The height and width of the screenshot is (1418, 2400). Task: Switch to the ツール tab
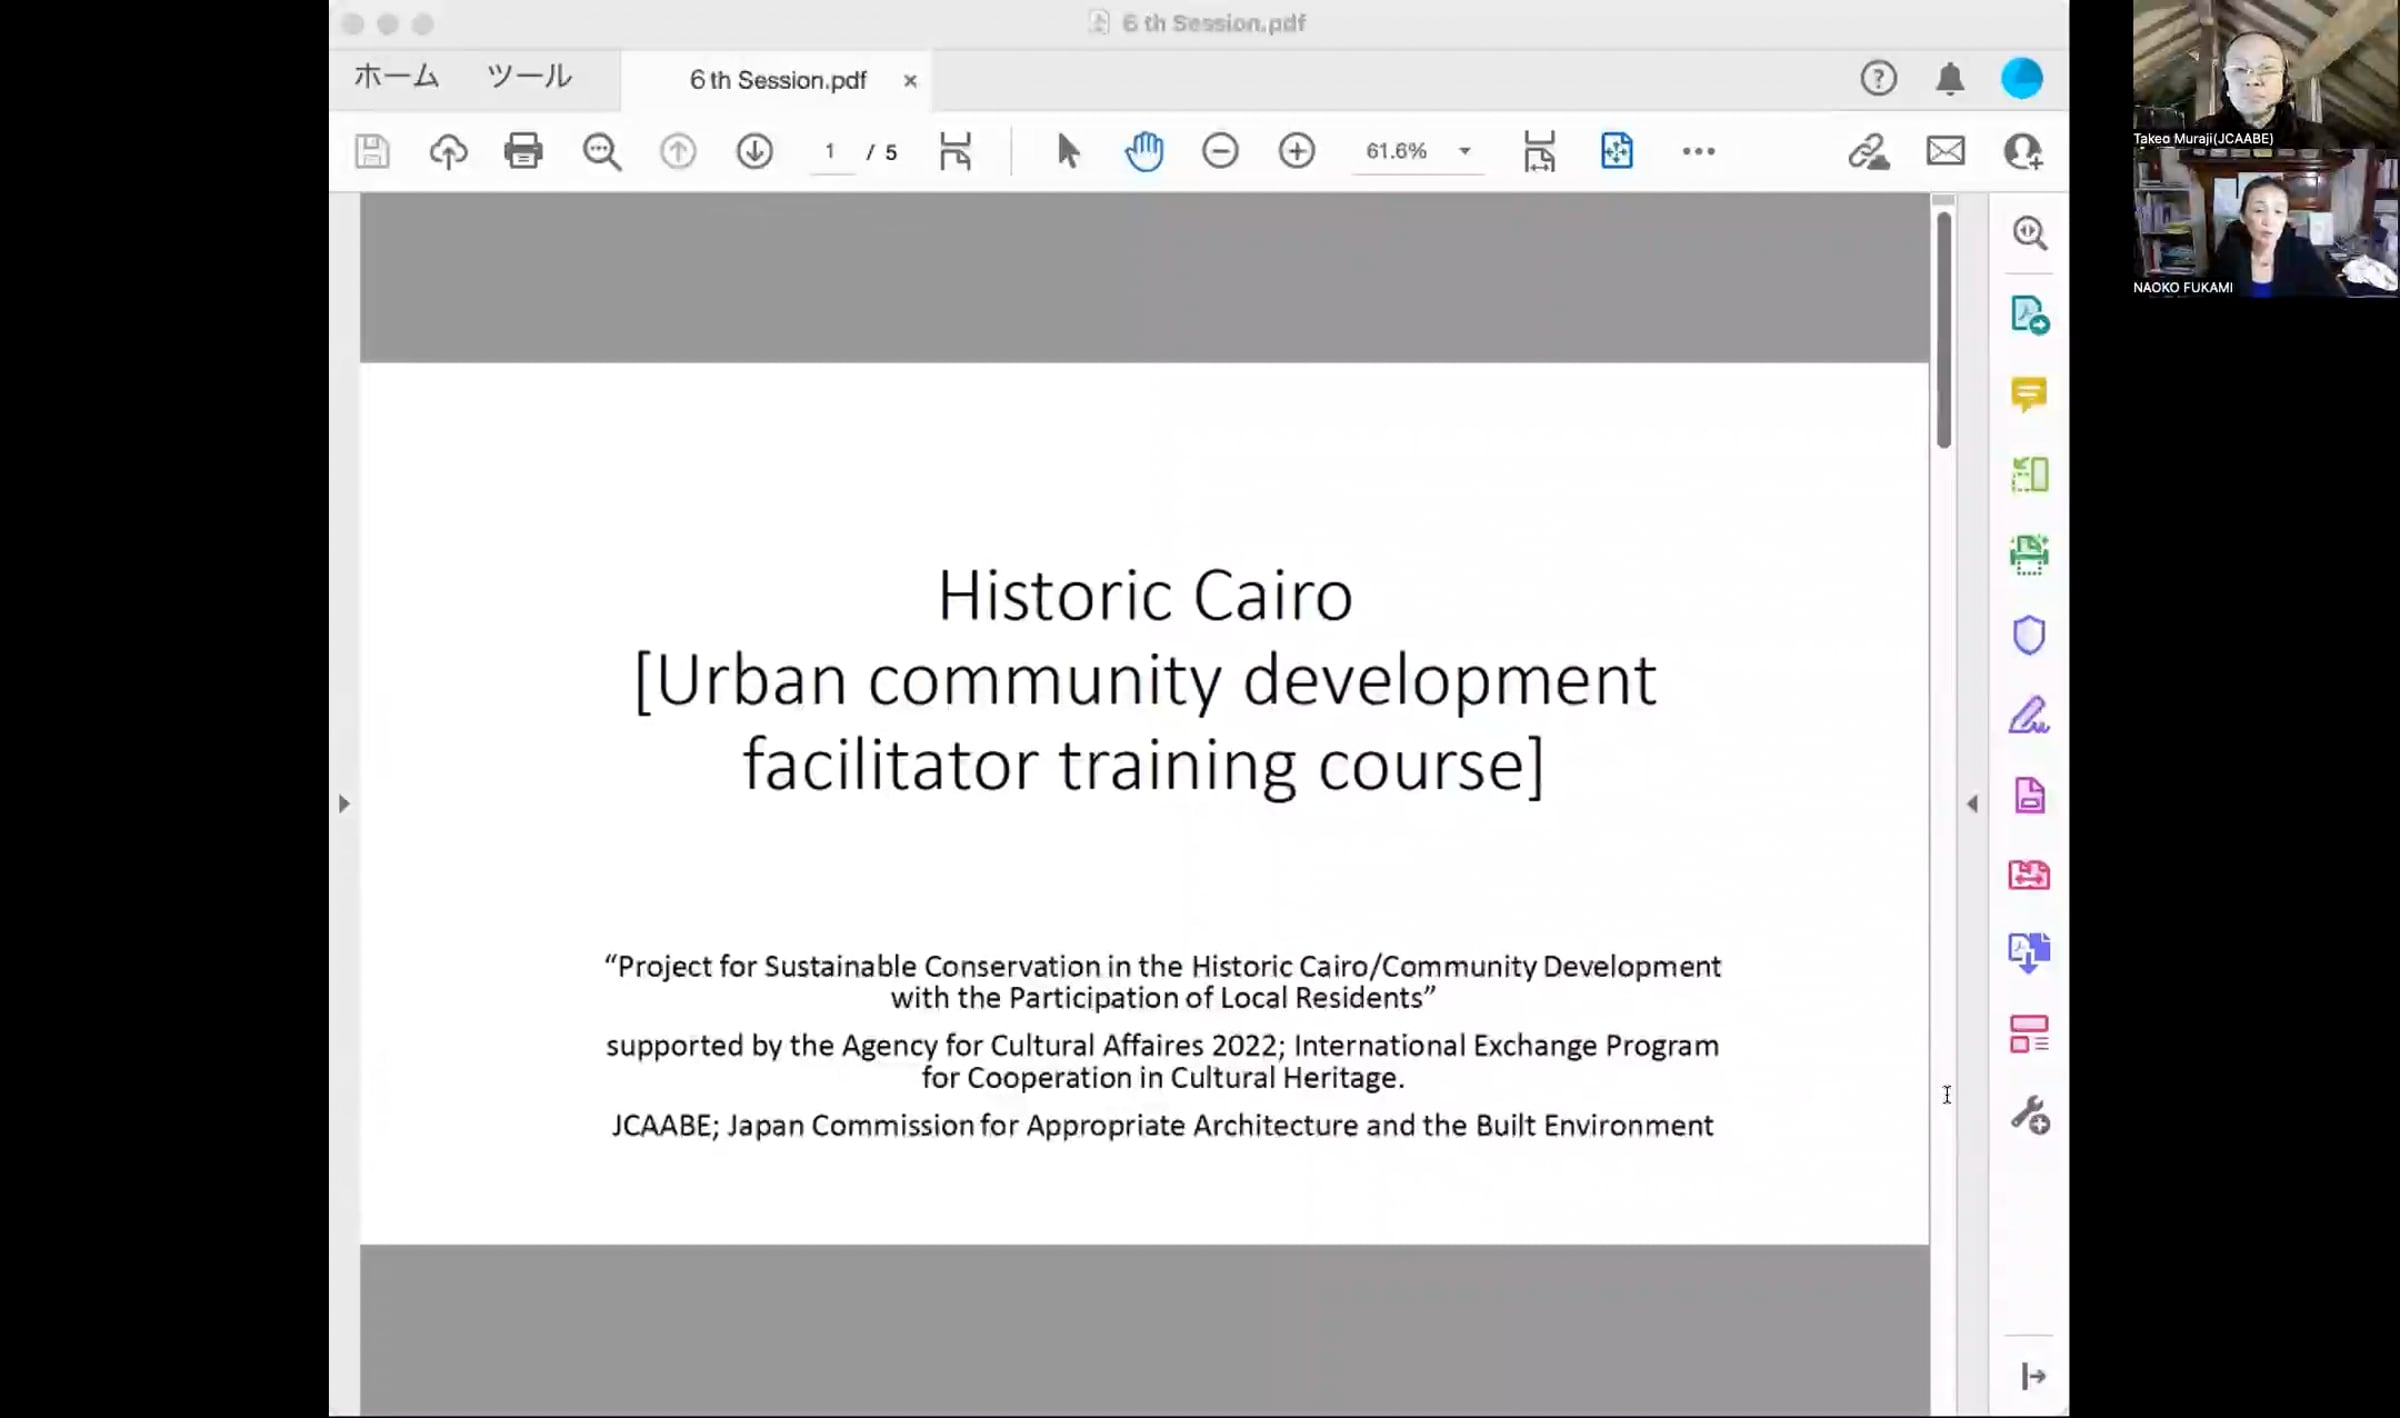pyautogui.click(x=529, y=76)
